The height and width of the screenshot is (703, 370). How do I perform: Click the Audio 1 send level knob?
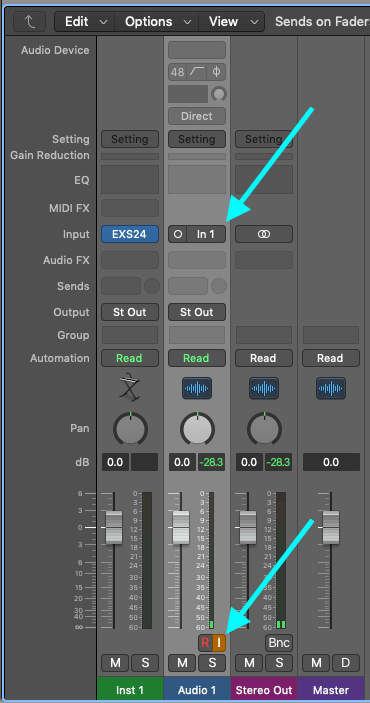(219, 286)
